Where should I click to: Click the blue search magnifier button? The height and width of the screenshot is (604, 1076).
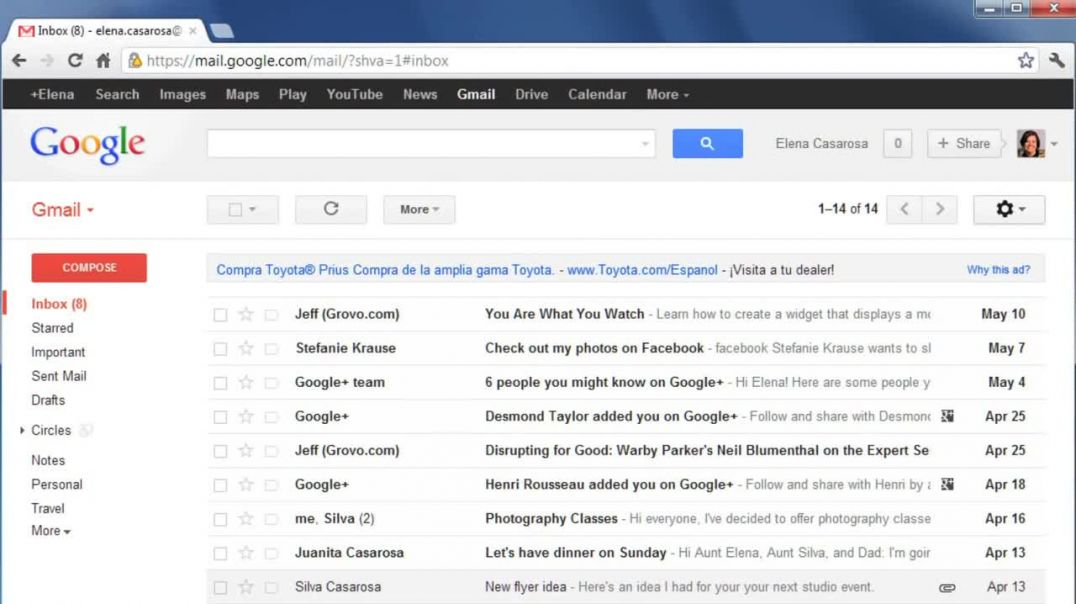(707, 143)
